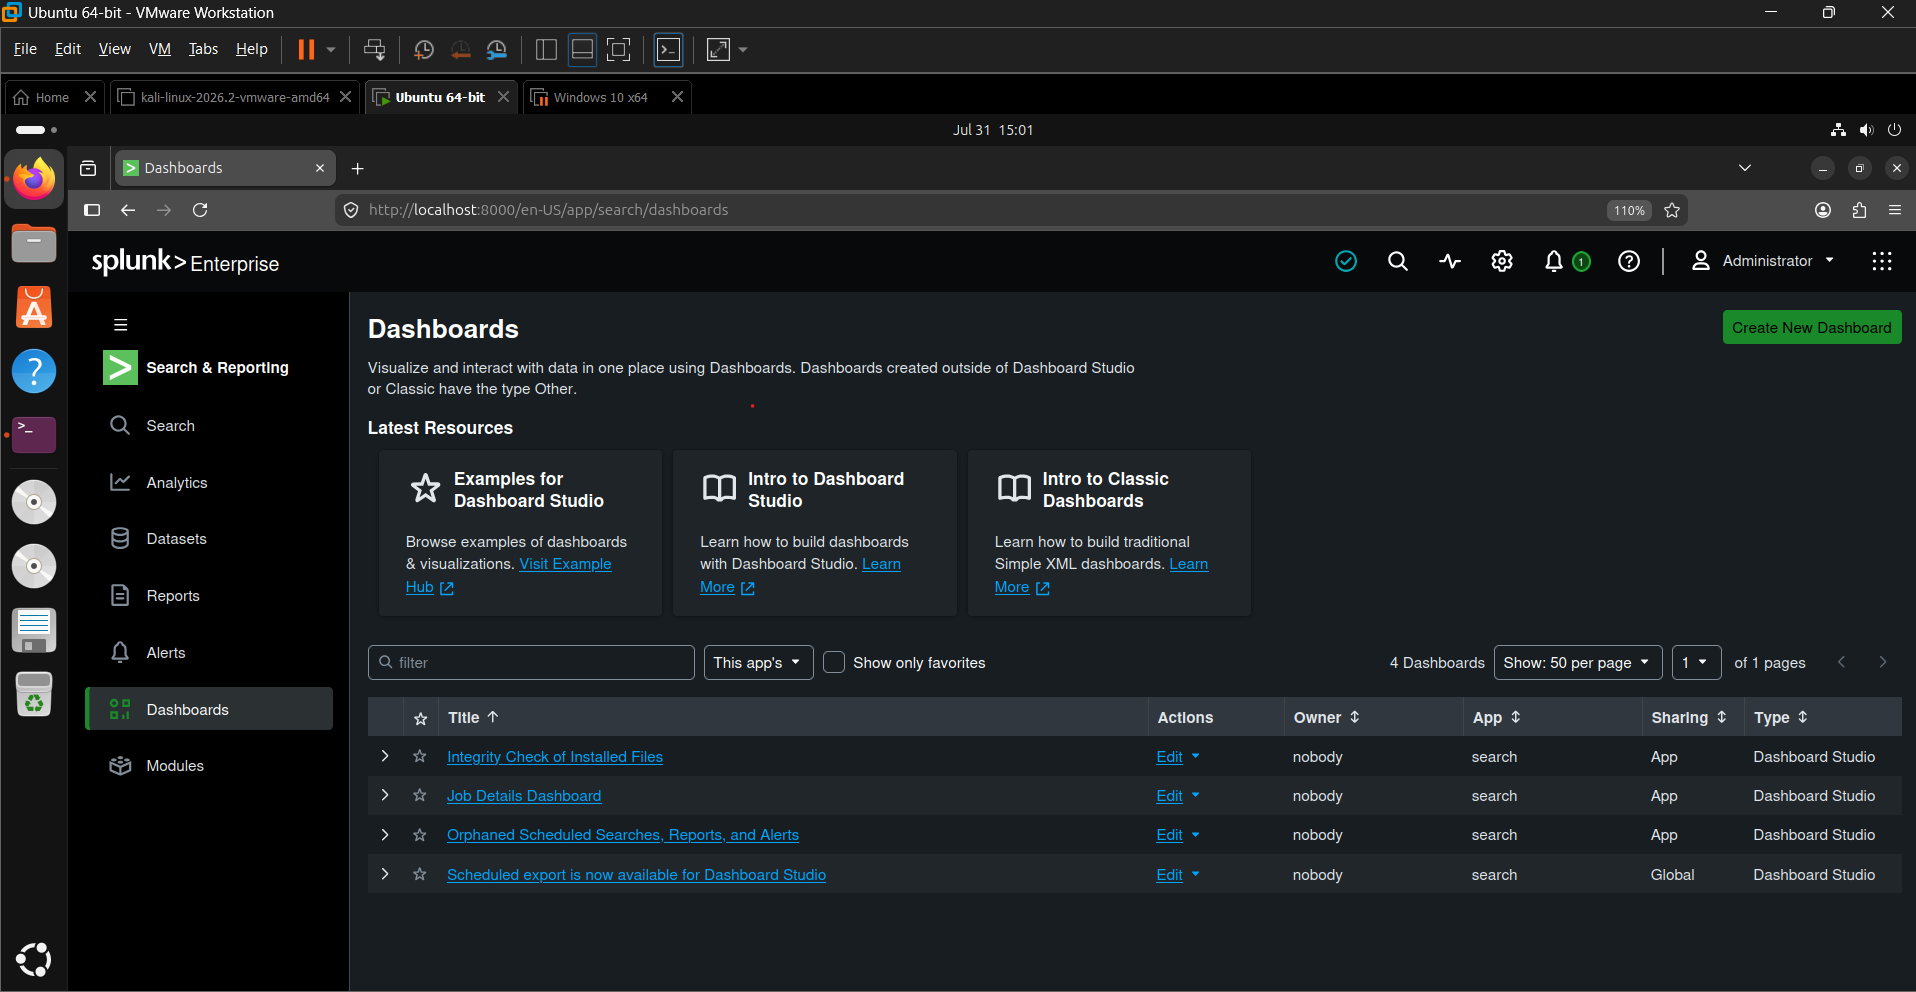Open VMware VM menu
1916x992 pixels.
(160, 49)
